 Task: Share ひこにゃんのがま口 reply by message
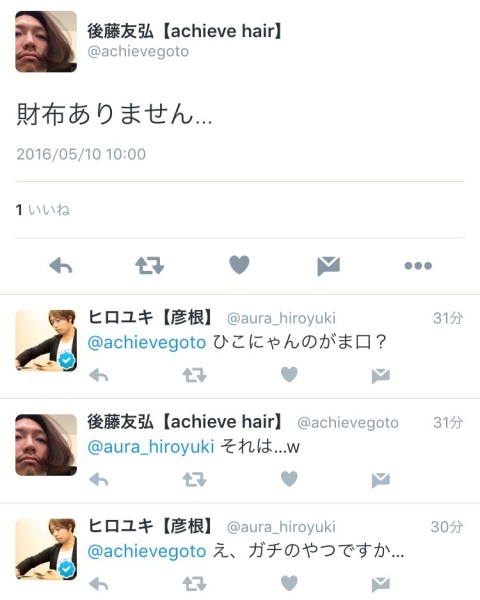click(380, 376)
